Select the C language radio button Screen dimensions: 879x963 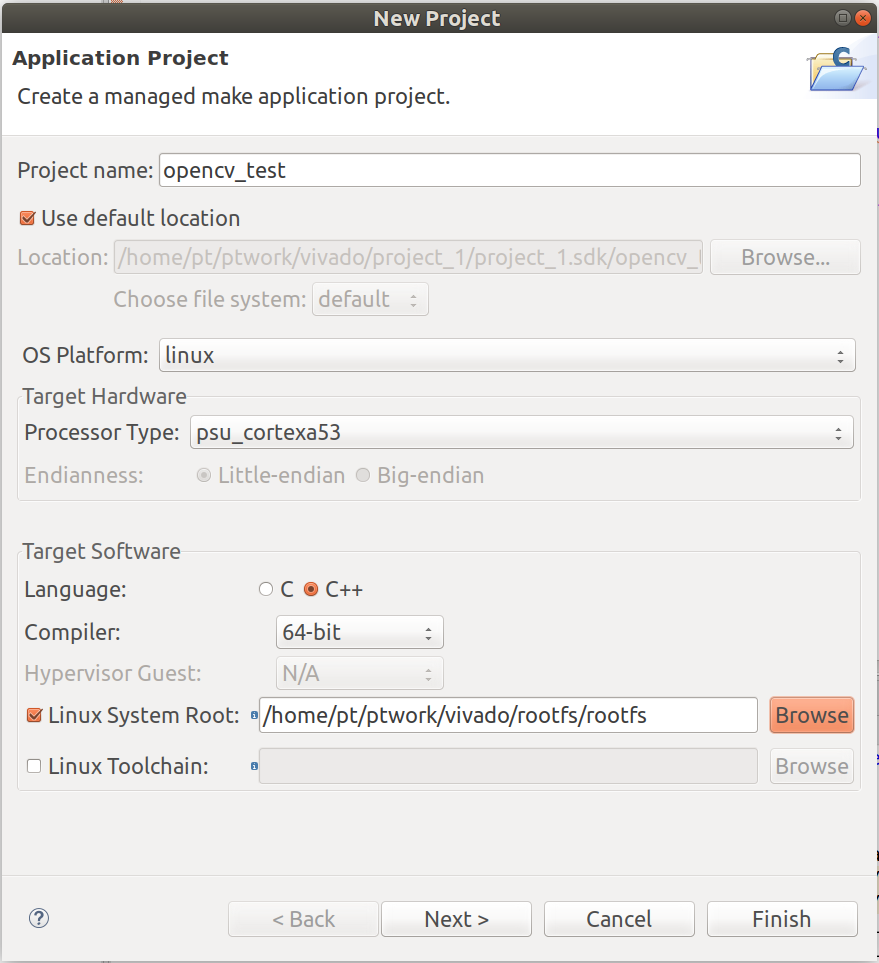[x=265, y=589]
